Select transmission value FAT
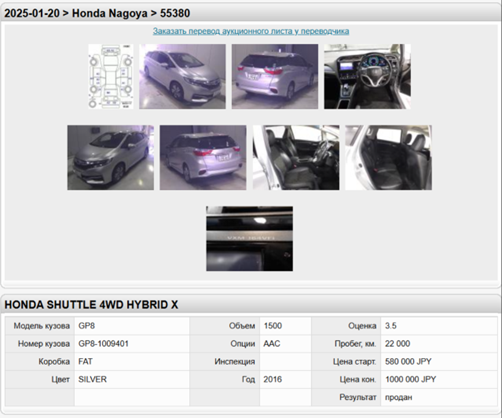Image resolution: width=502 pixels, height=418 pixels. pos(85,362)
